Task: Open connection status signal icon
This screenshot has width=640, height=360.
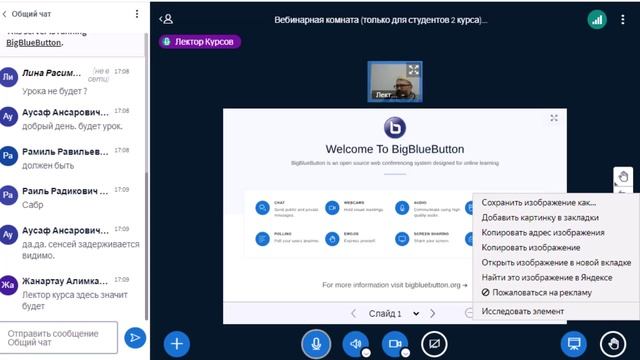Action: tap(597, 20)
